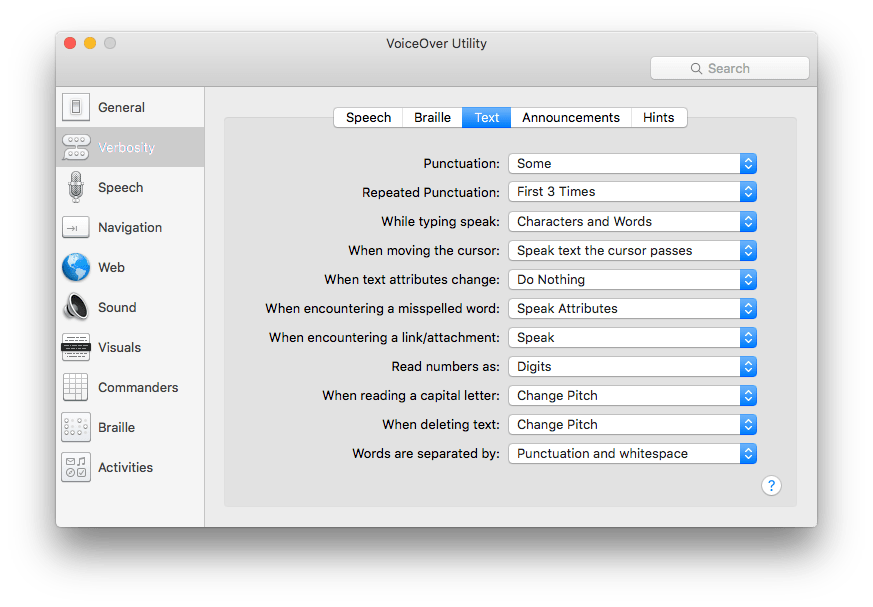Open the Braille dots icon in sidebar
Viewport: 873px width, 607px height.
pos(76,427)
